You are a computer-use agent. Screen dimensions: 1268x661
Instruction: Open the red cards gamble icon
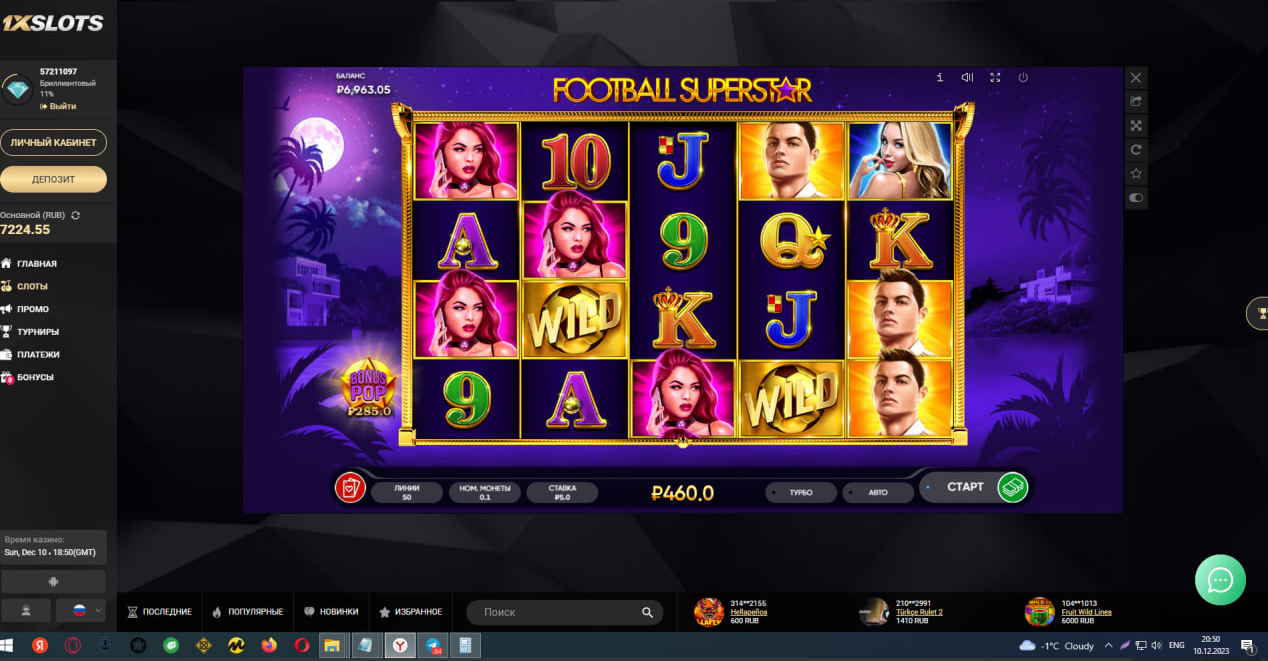tap(349, 487)
